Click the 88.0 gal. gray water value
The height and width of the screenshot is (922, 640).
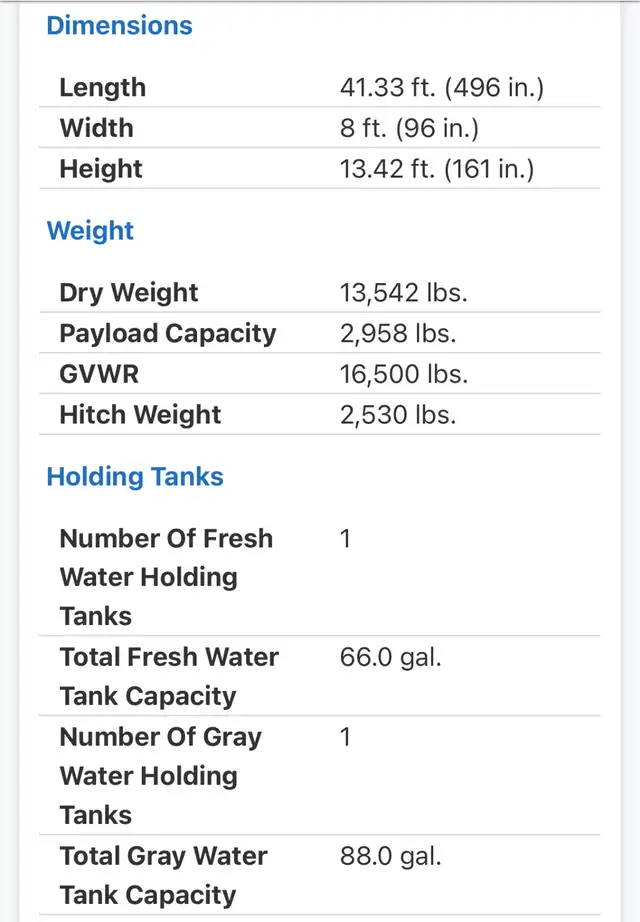(391, 856)
